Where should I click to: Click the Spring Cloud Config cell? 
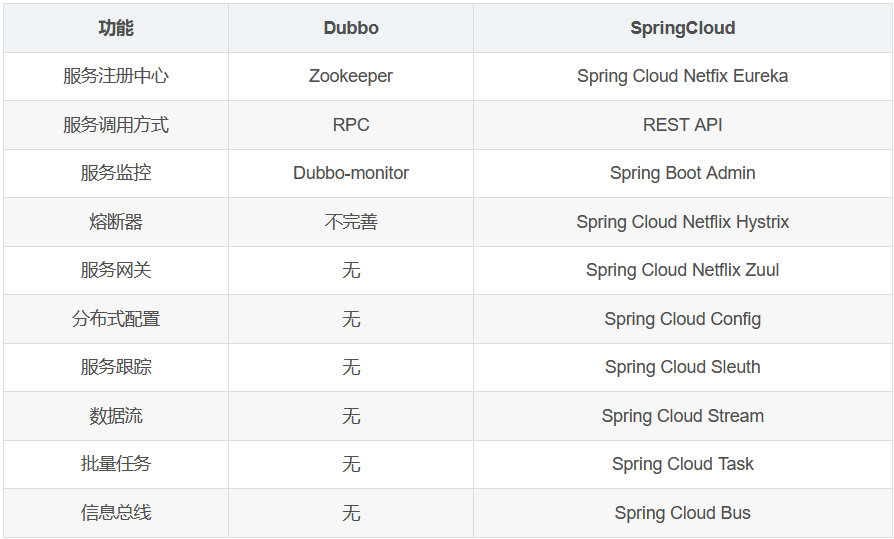[682, 319]
